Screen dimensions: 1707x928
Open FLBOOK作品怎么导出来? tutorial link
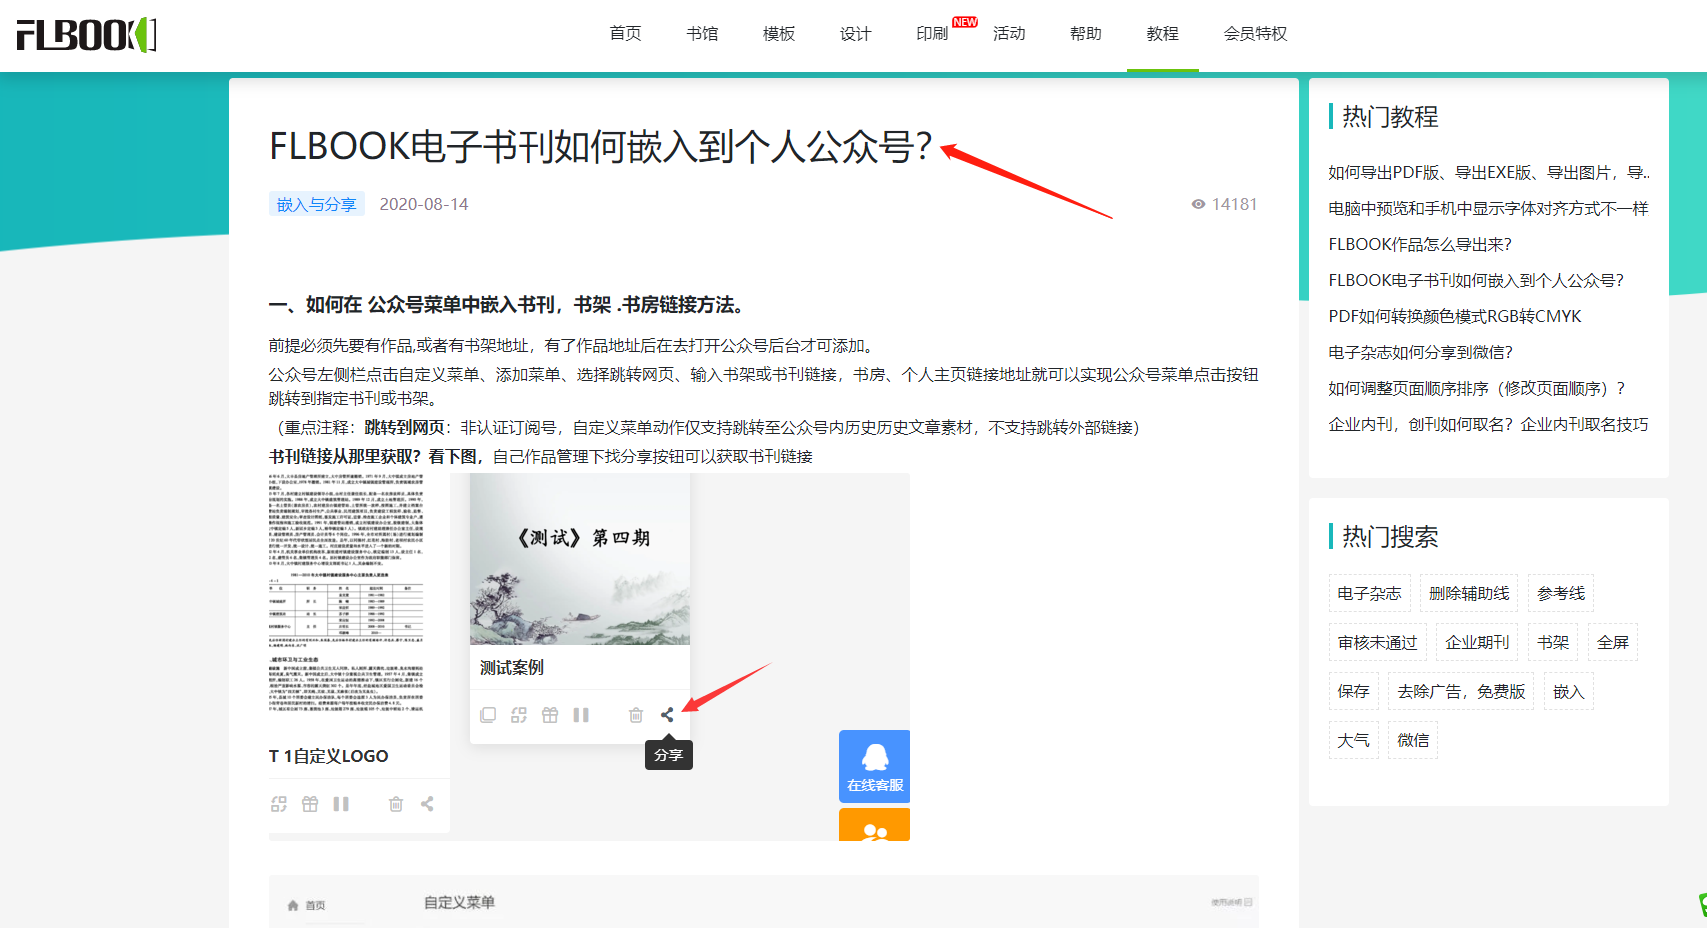(1420, 244)
